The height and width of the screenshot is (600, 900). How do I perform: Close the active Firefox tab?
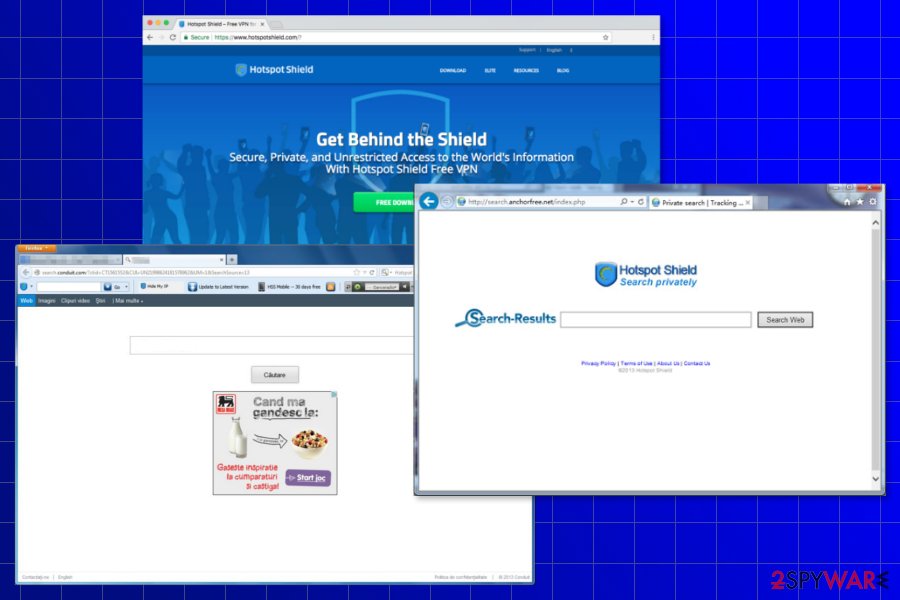(x=222, y=260)
